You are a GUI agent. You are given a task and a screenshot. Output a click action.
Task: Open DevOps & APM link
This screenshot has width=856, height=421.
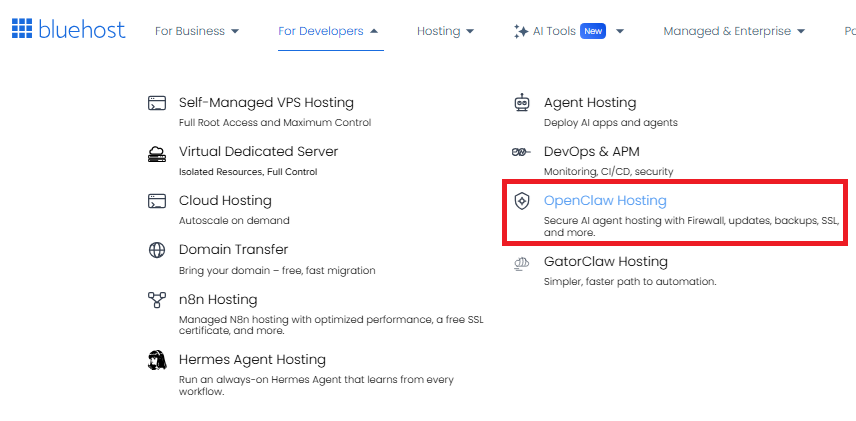tap(591, 151)
